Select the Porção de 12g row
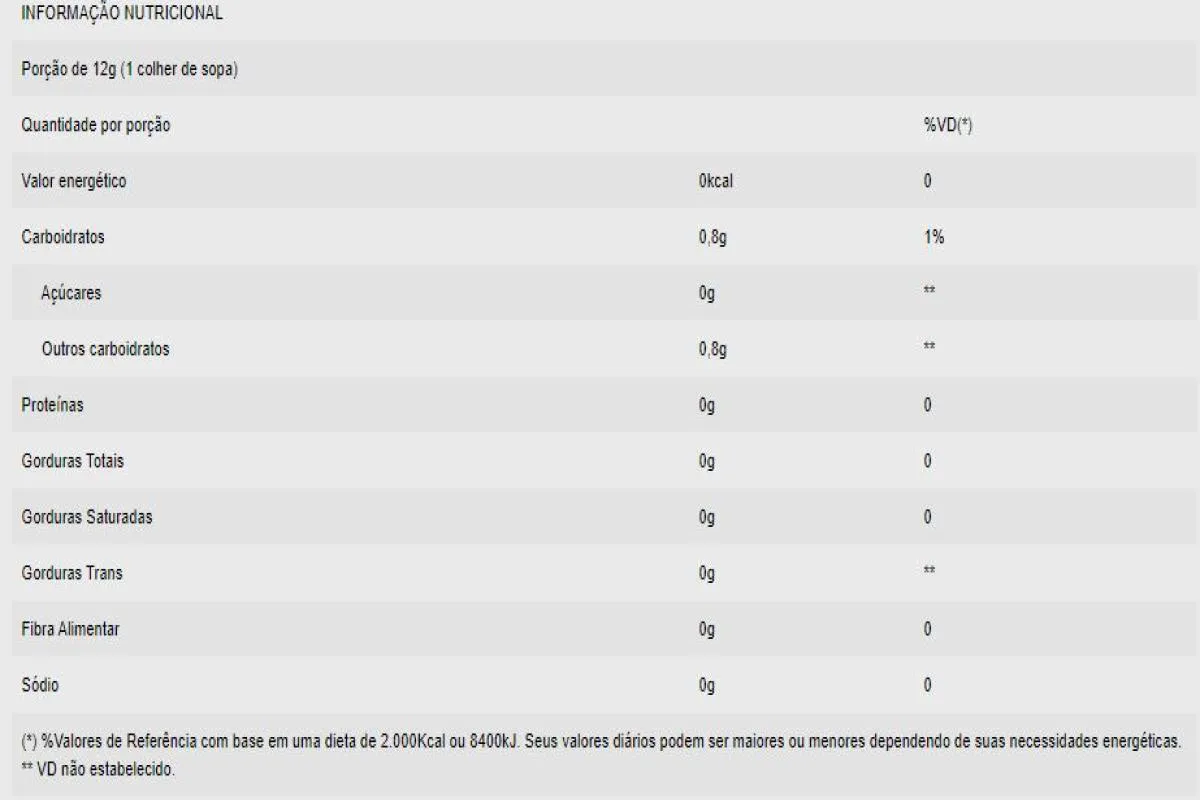Image resolution: width=1200 pixels, height=800 pixels. click(x=600, y=69)
